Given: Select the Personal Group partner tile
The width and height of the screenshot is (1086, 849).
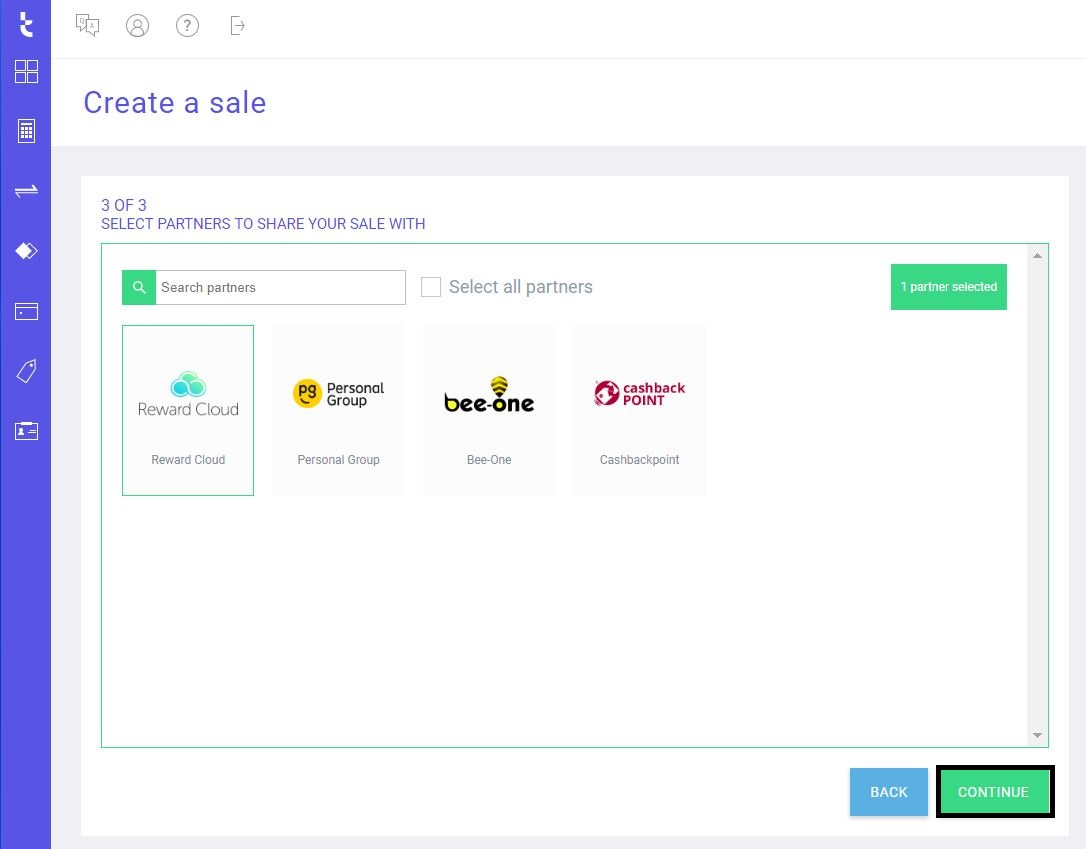Looking at the screenshot, I should [x=338, y=410].
